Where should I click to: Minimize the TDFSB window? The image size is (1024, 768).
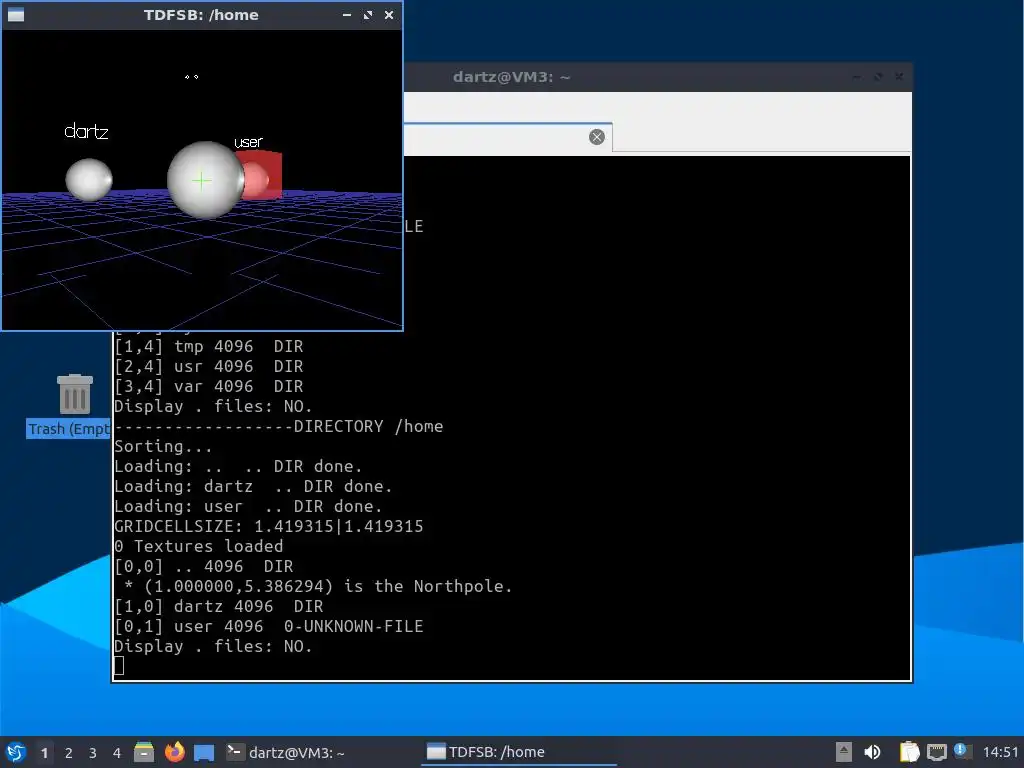pos(347,14)
